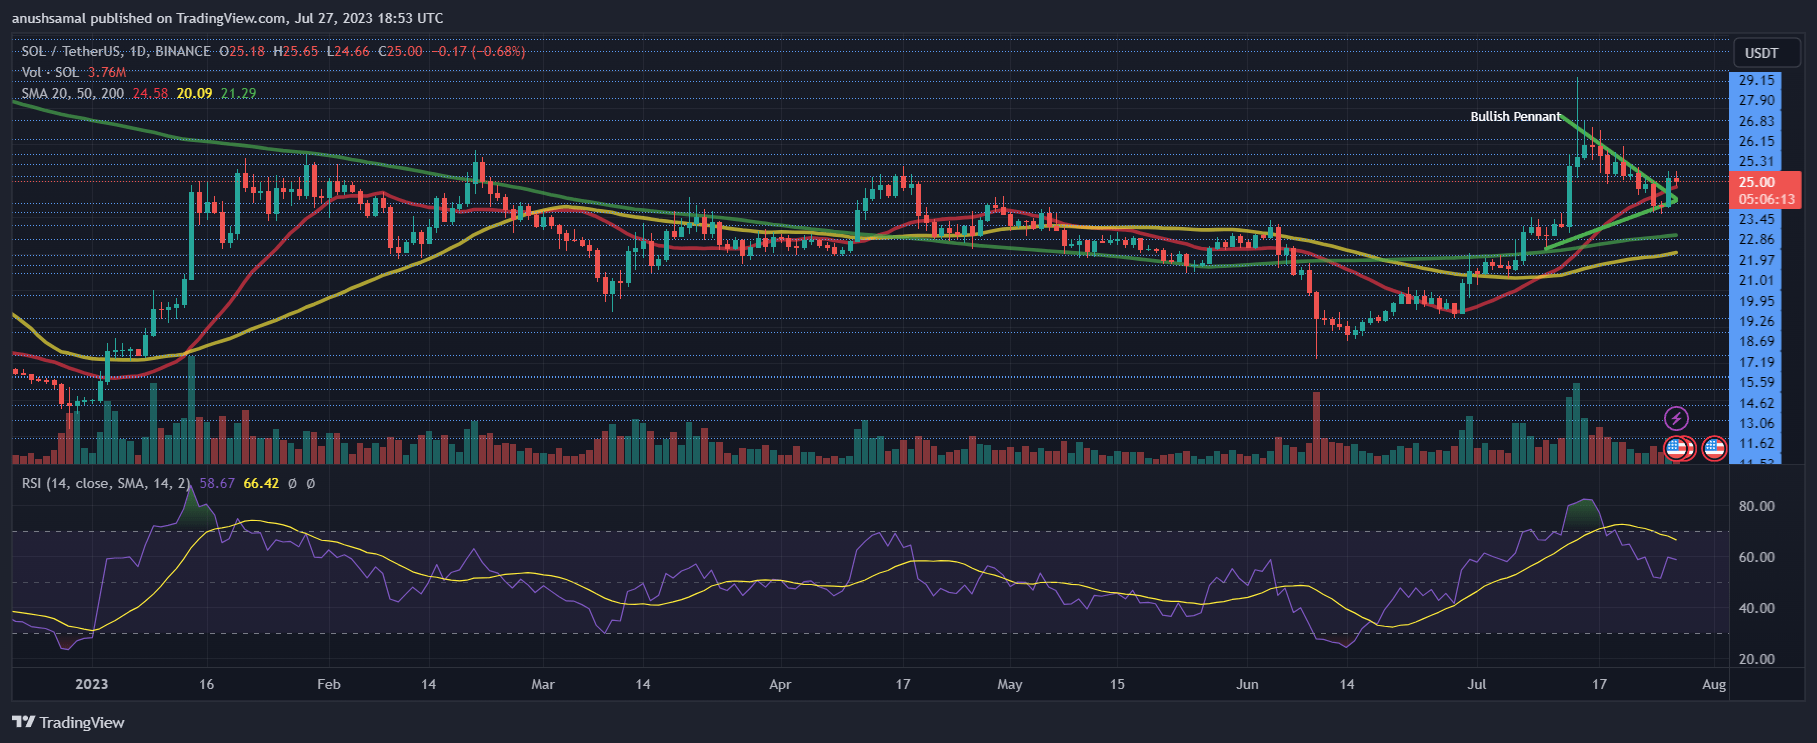Image resolution: width=1817 pixels, height=743 pixels.
Task: Open the USDT currency selector
Action: click(x=1761, y=53)
